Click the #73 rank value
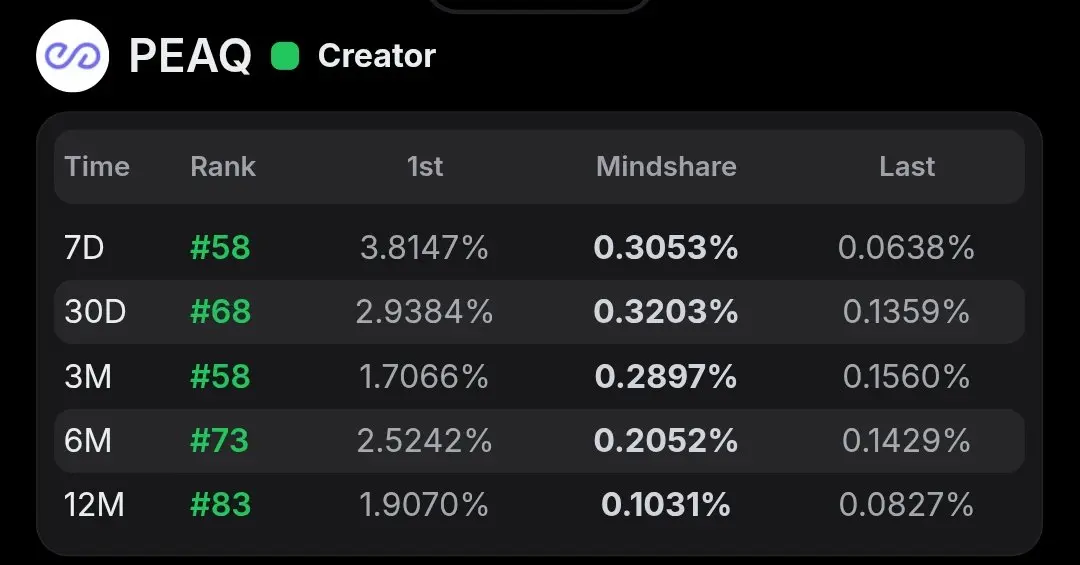The image size is (1080, 565). (220, 440)
